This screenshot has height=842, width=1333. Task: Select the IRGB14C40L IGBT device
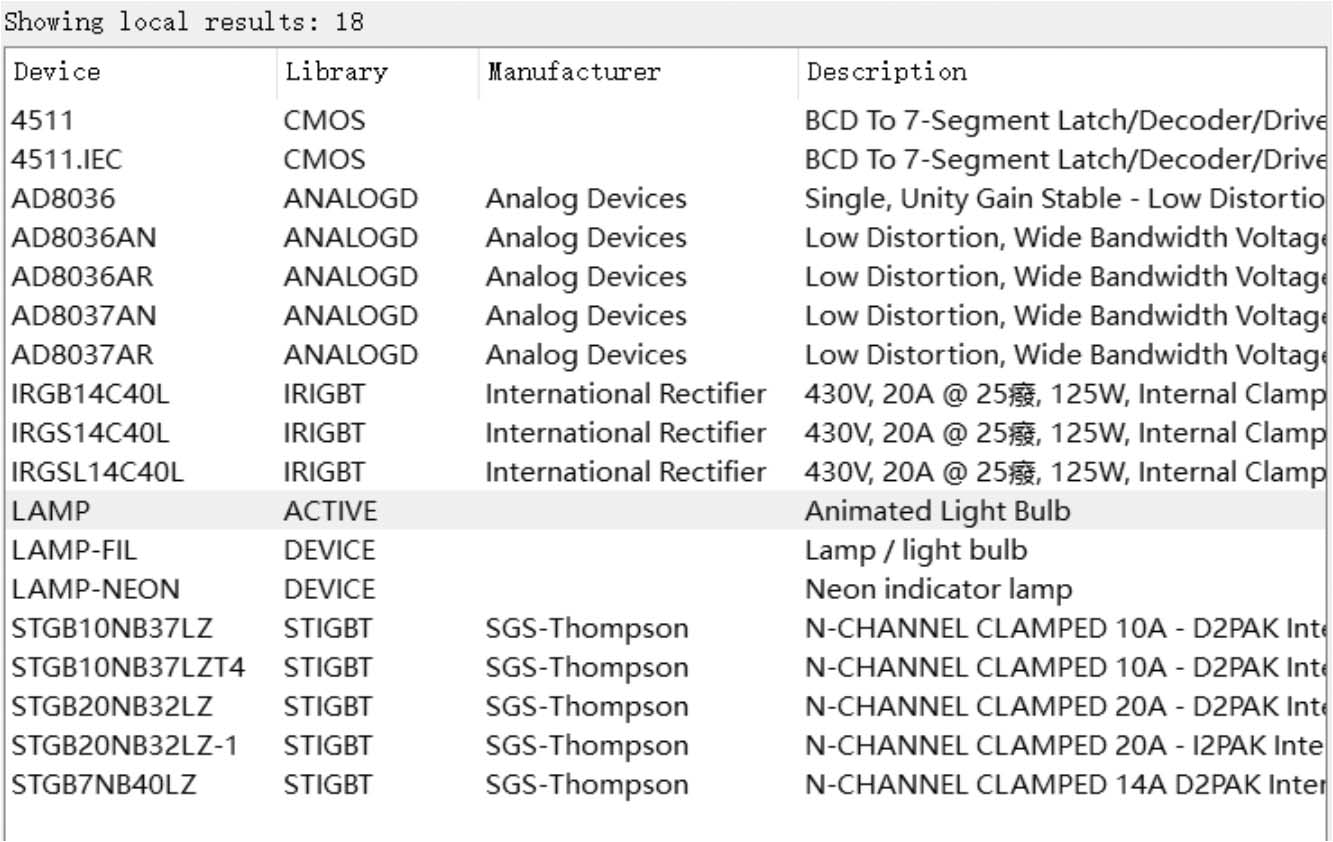coord(90,394)
